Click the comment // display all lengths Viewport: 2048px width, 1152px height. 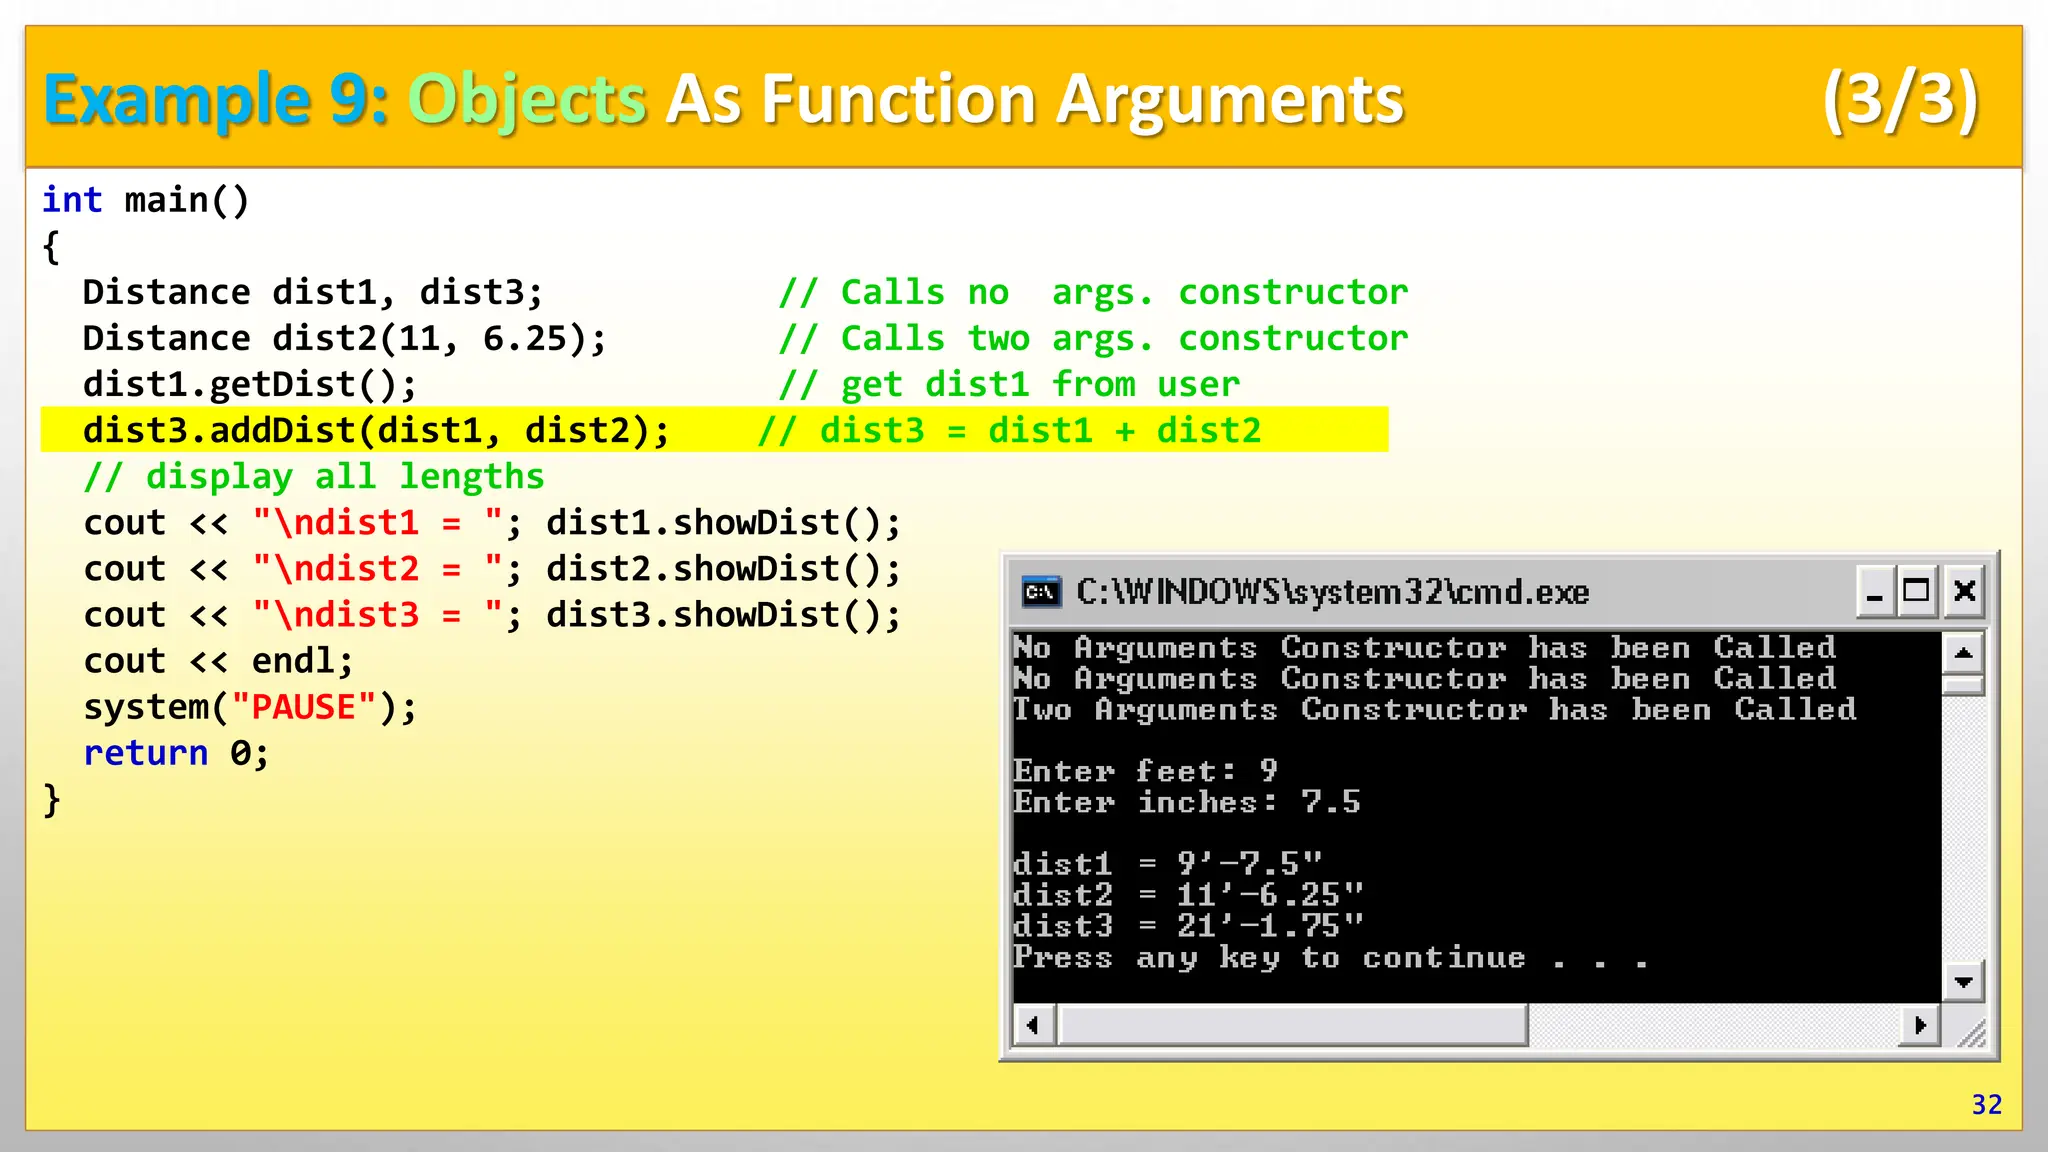[314, 476]
